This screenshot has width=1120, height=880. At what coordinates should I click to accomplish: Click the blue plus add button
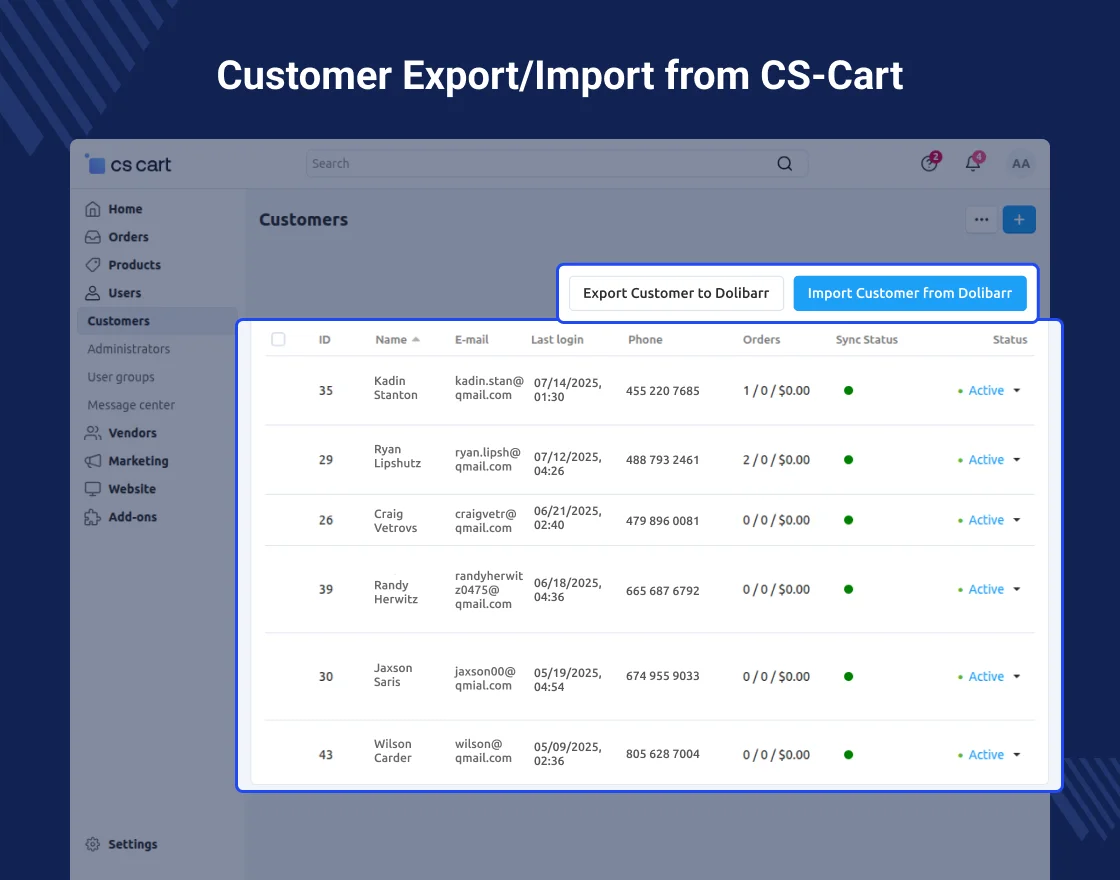coord(1019,220)
